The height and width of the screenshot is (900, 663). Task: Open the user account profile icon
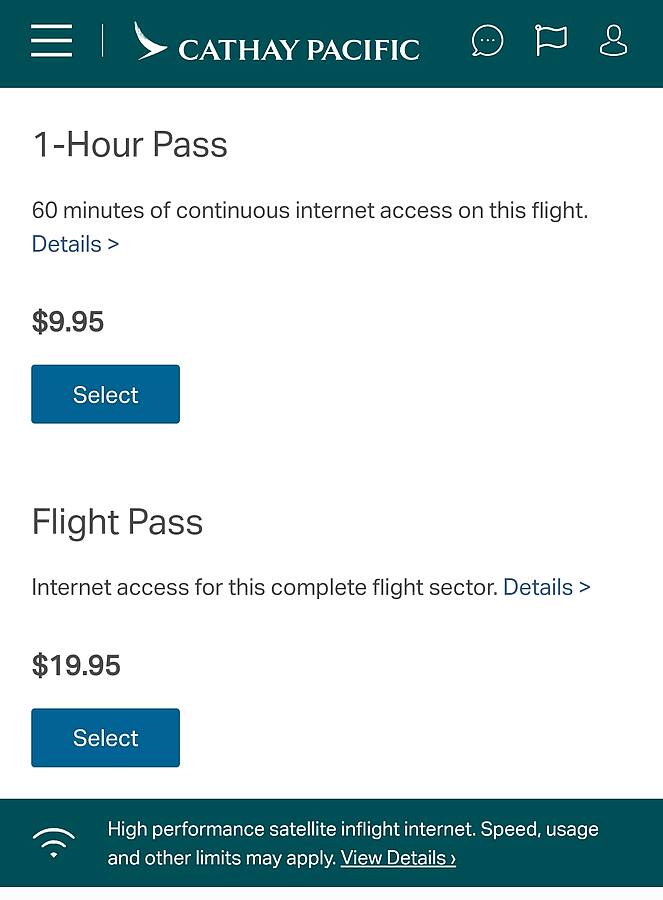pos(614,41)
